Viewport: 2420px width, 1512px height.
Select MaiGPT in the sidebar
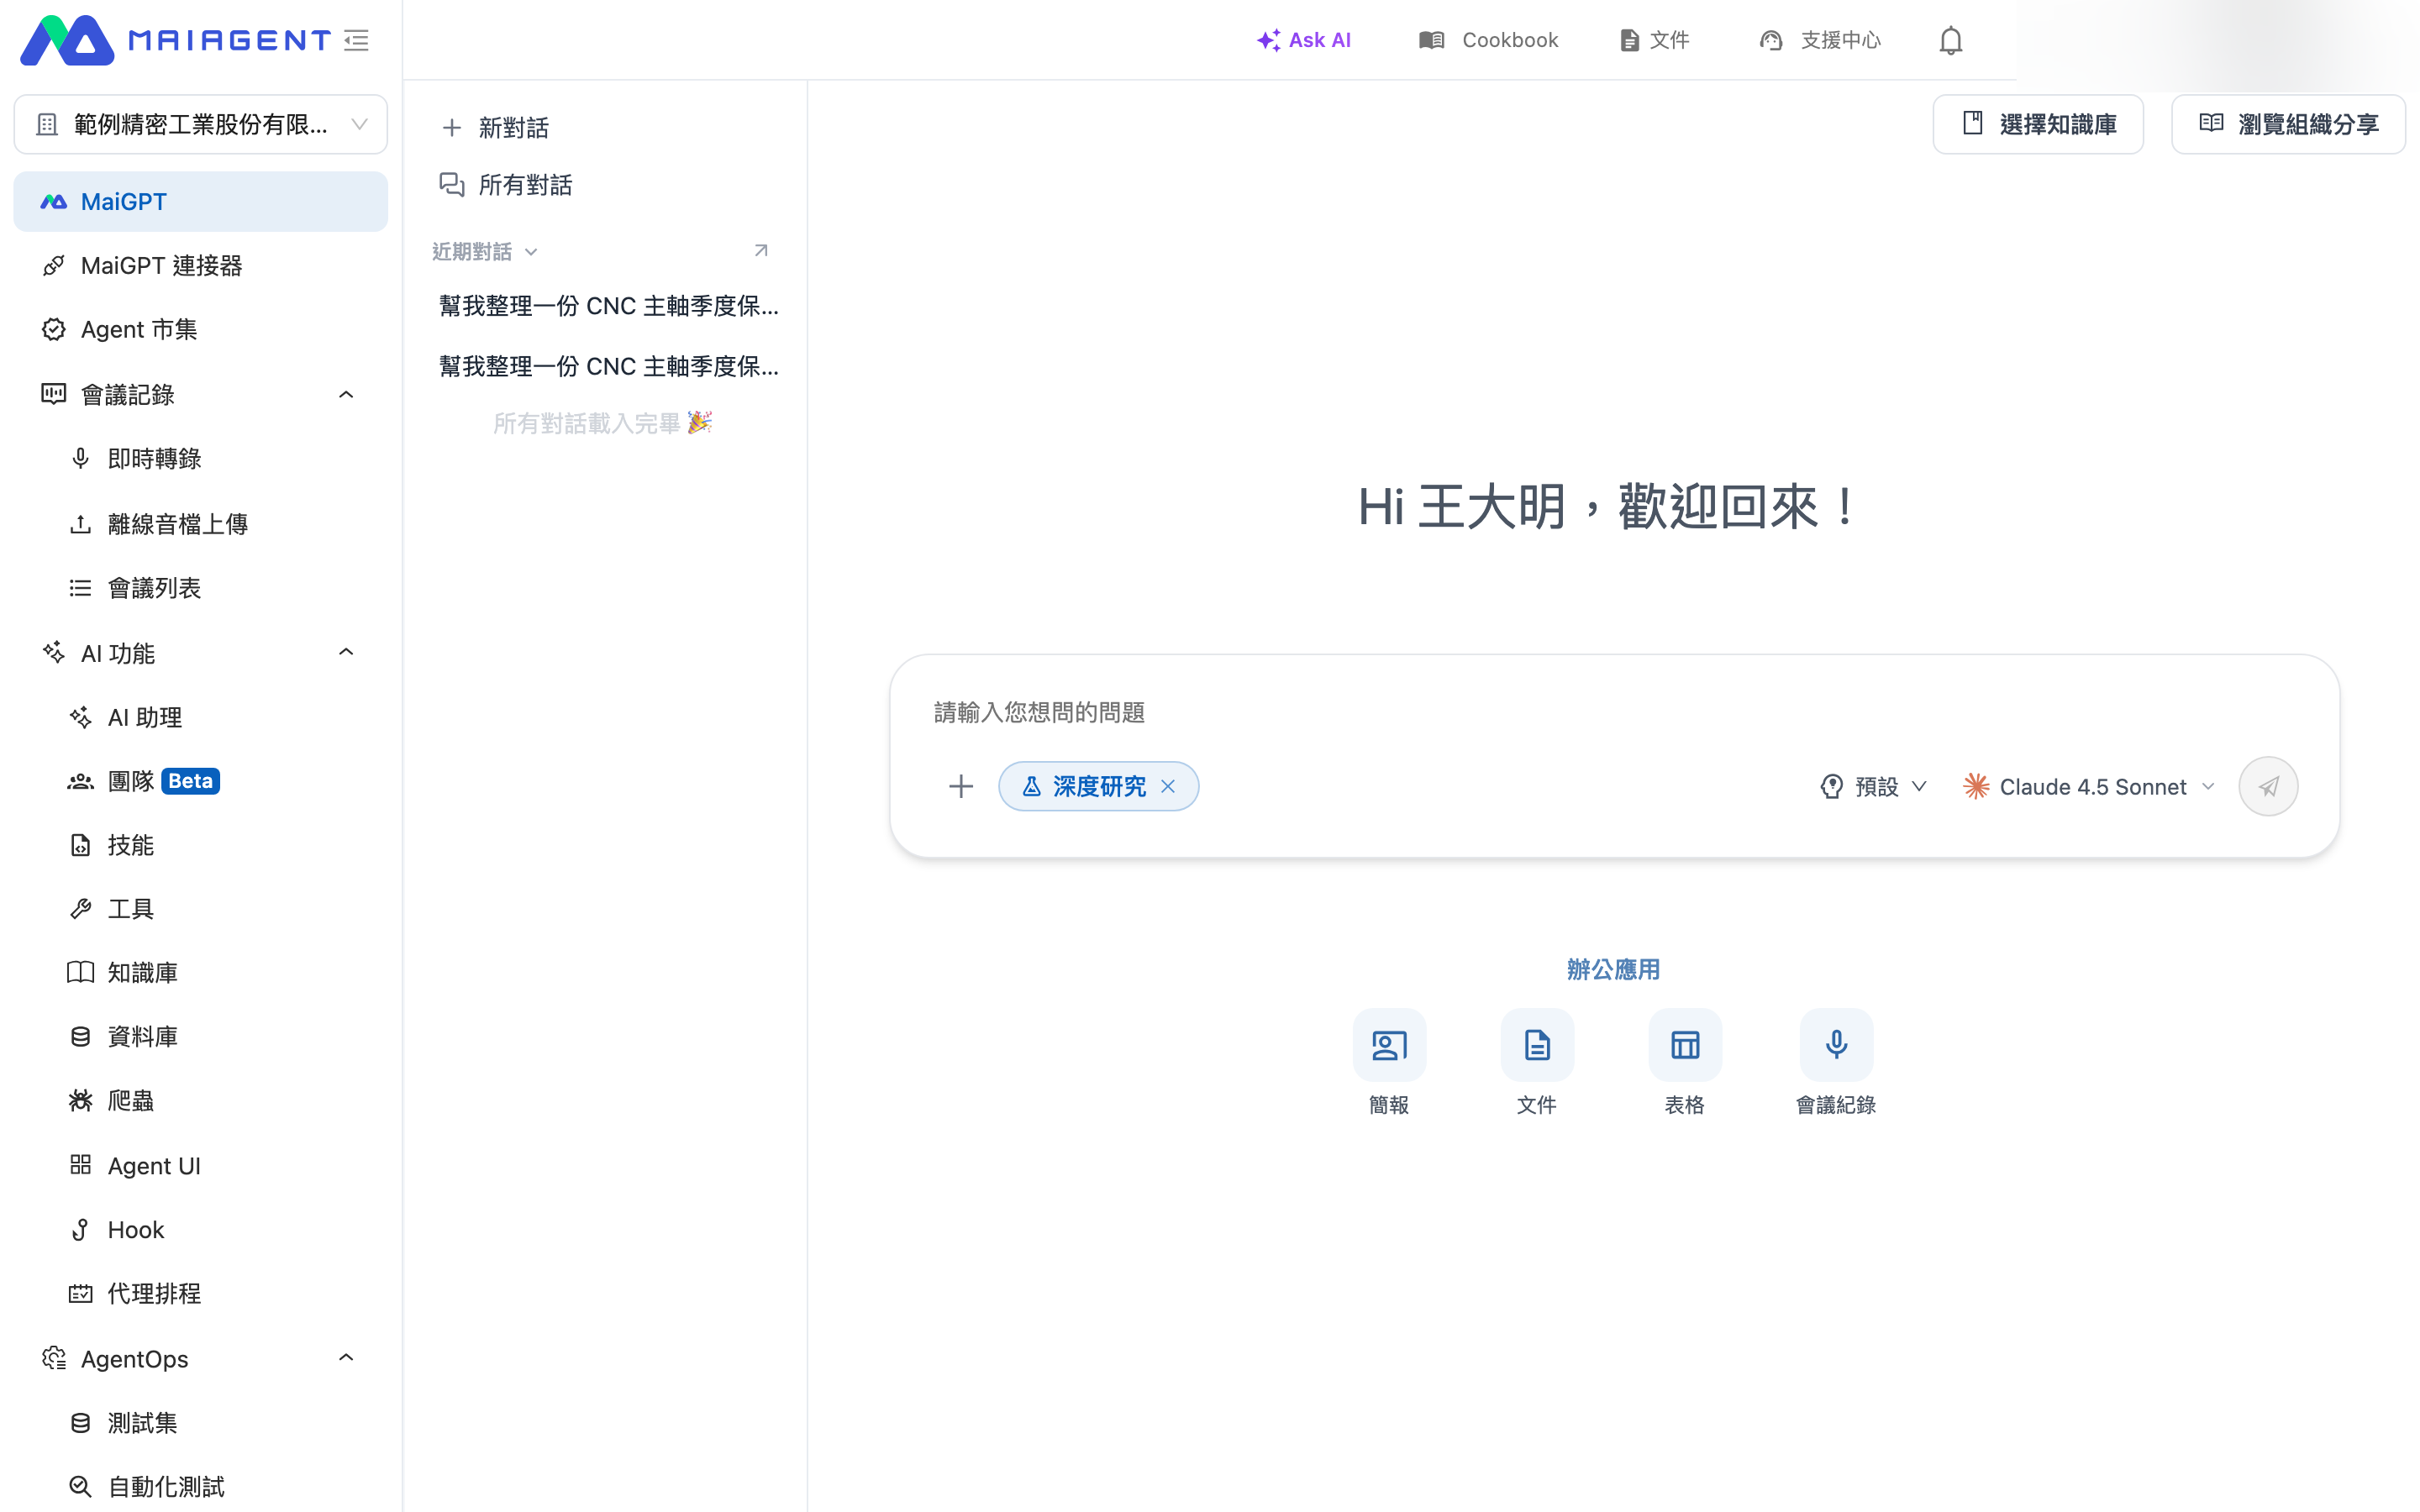pyautogui.click(x=200, y=201)
